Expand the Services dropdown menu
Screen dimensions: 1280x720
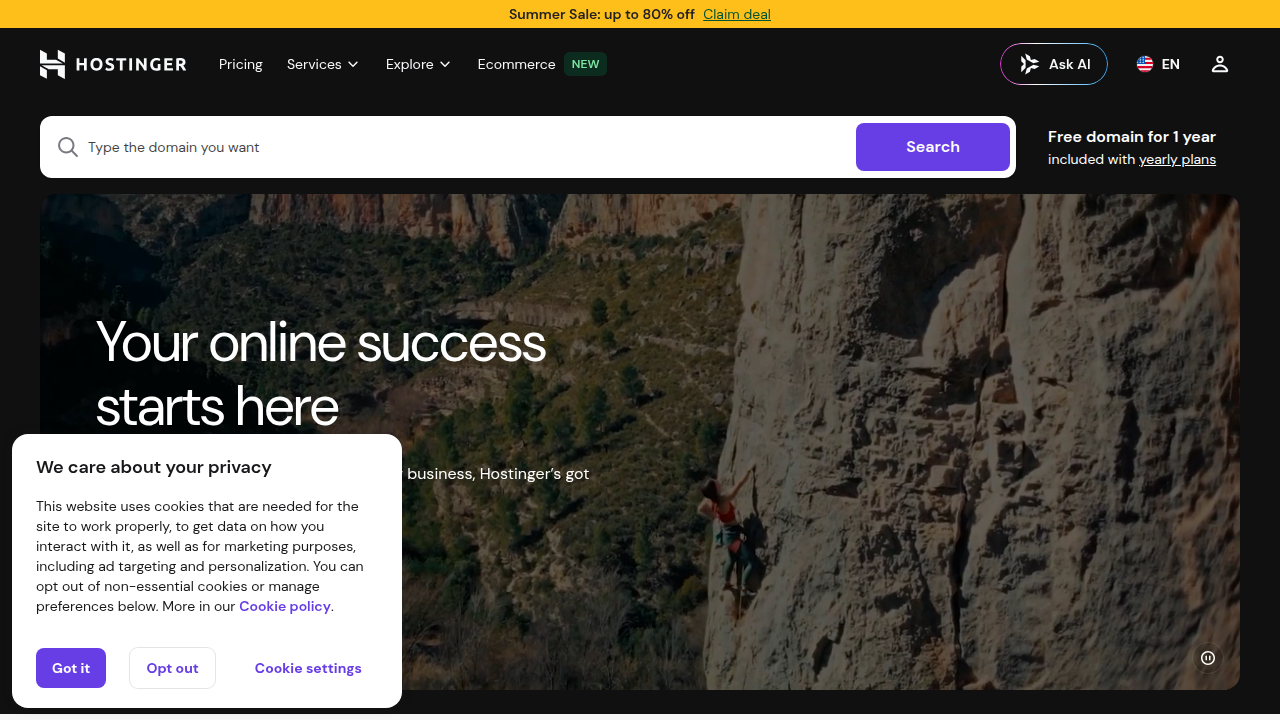click(x=322, y=64)
